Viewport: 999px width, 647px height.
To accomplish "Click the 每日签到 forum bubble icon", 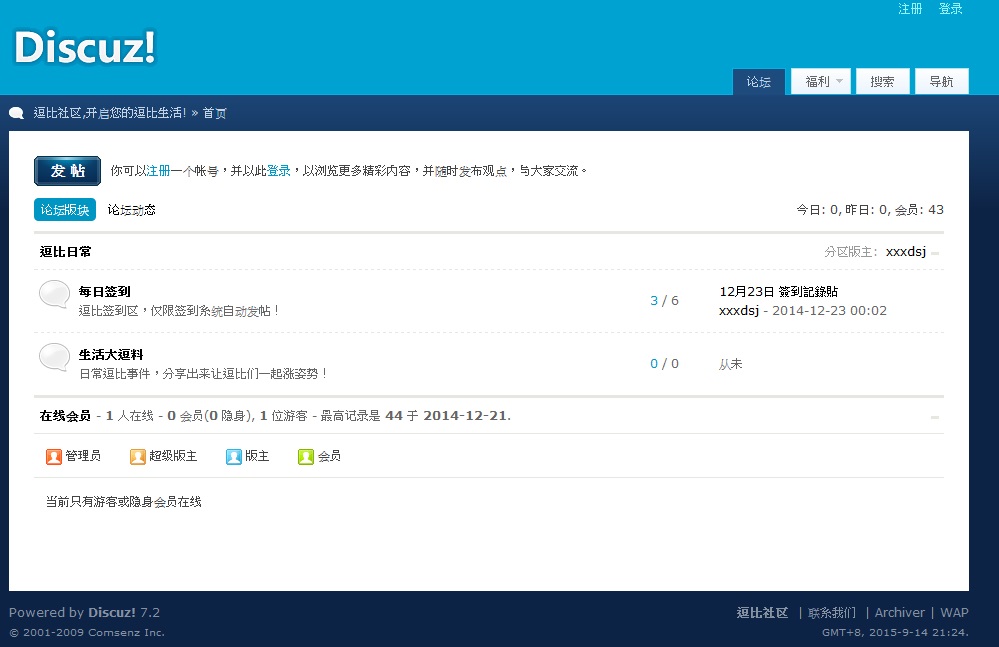I will (x=55, y=294).
